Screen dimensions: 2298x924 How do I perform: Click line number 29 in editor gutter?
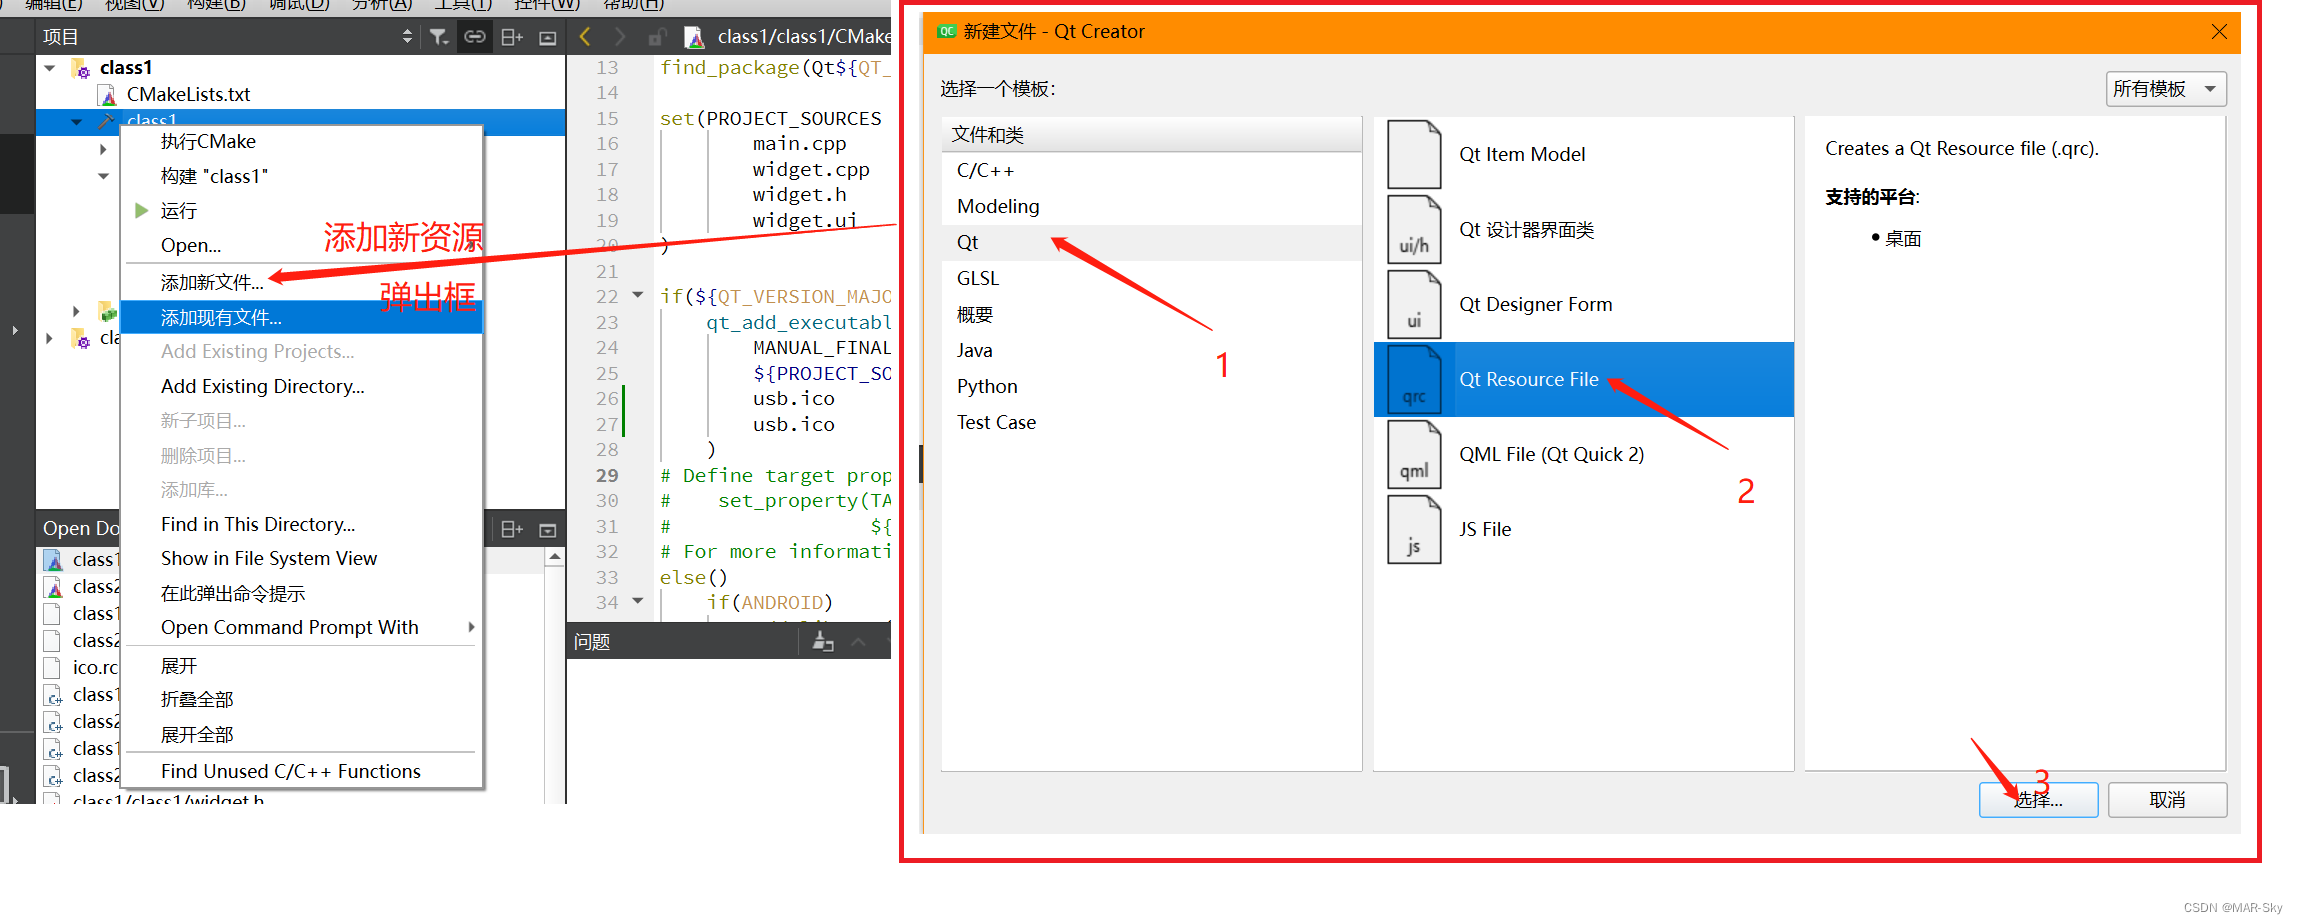[x=607, y=475]
